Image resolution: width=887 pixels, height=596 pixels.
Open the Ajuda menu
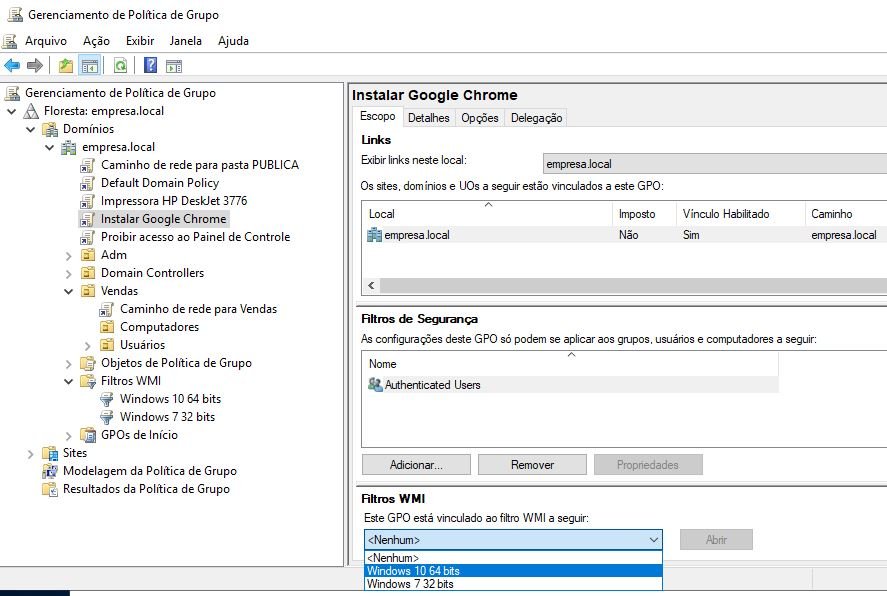[x=234, y=41]
